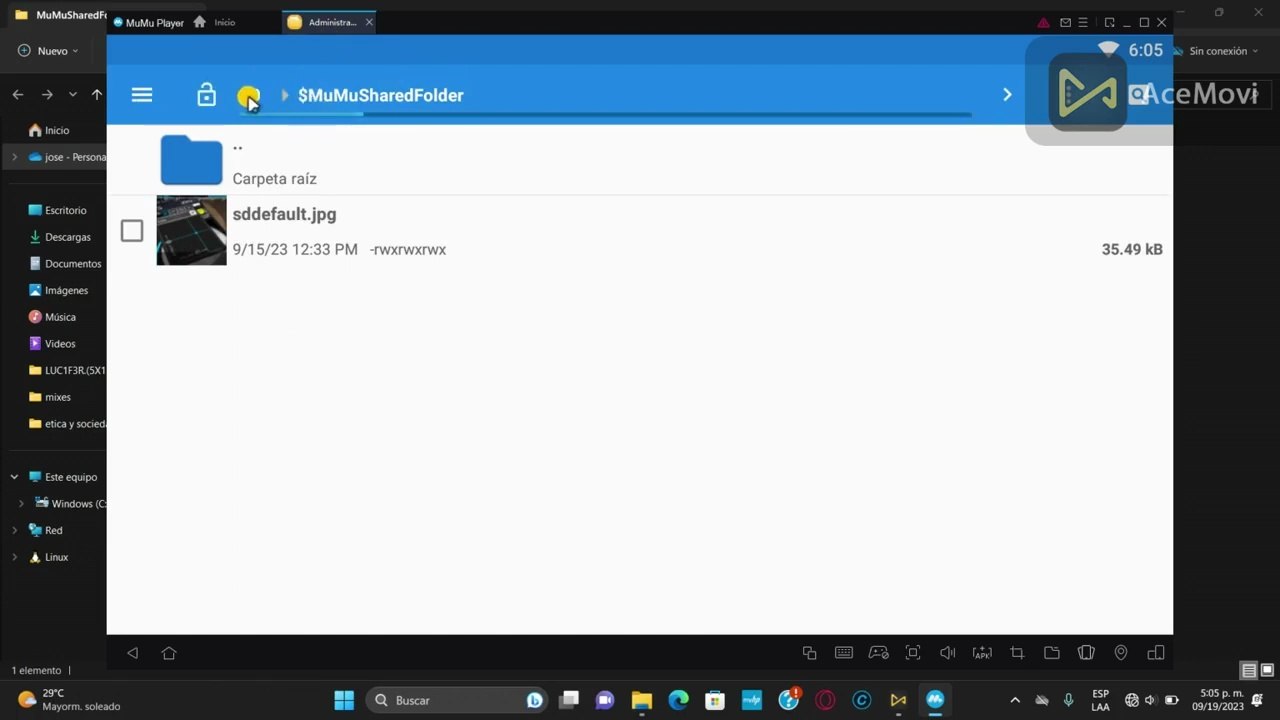This screenshot has width=1280, height=720.
Task: Go back in File Explorer navigation
Action: pos(18,94)
